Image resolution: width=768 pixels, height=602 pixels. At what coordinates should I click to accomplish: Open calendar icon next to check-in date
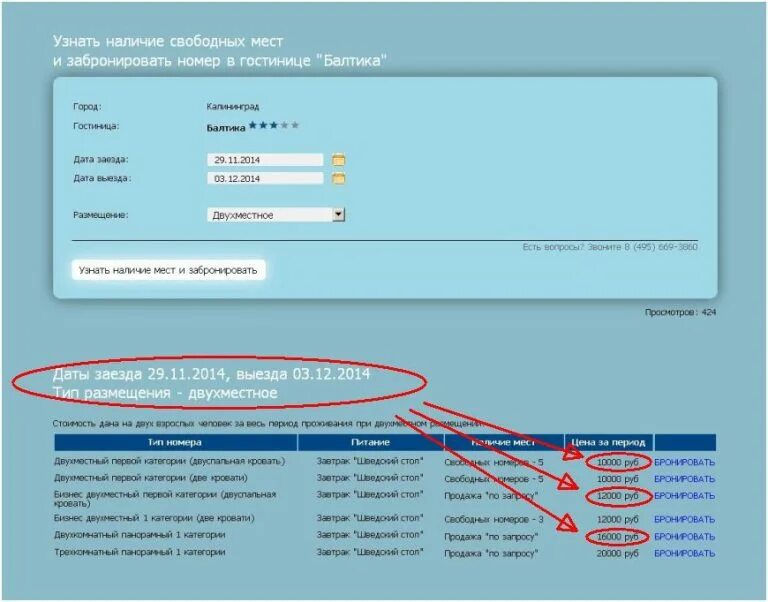(x=338, y=160)
